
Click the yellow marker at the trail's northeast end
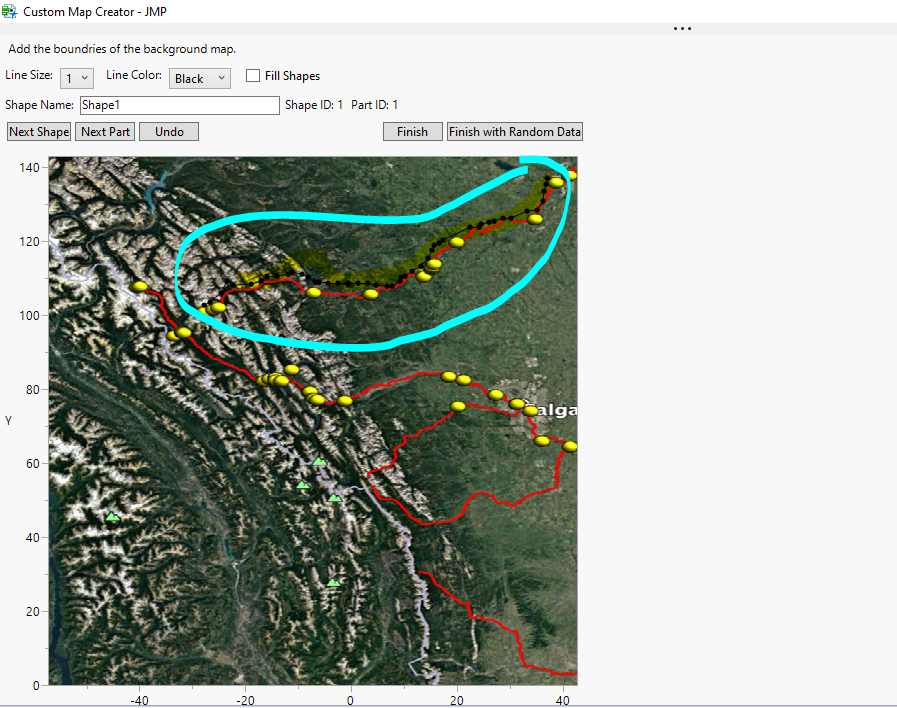point(556,181)
